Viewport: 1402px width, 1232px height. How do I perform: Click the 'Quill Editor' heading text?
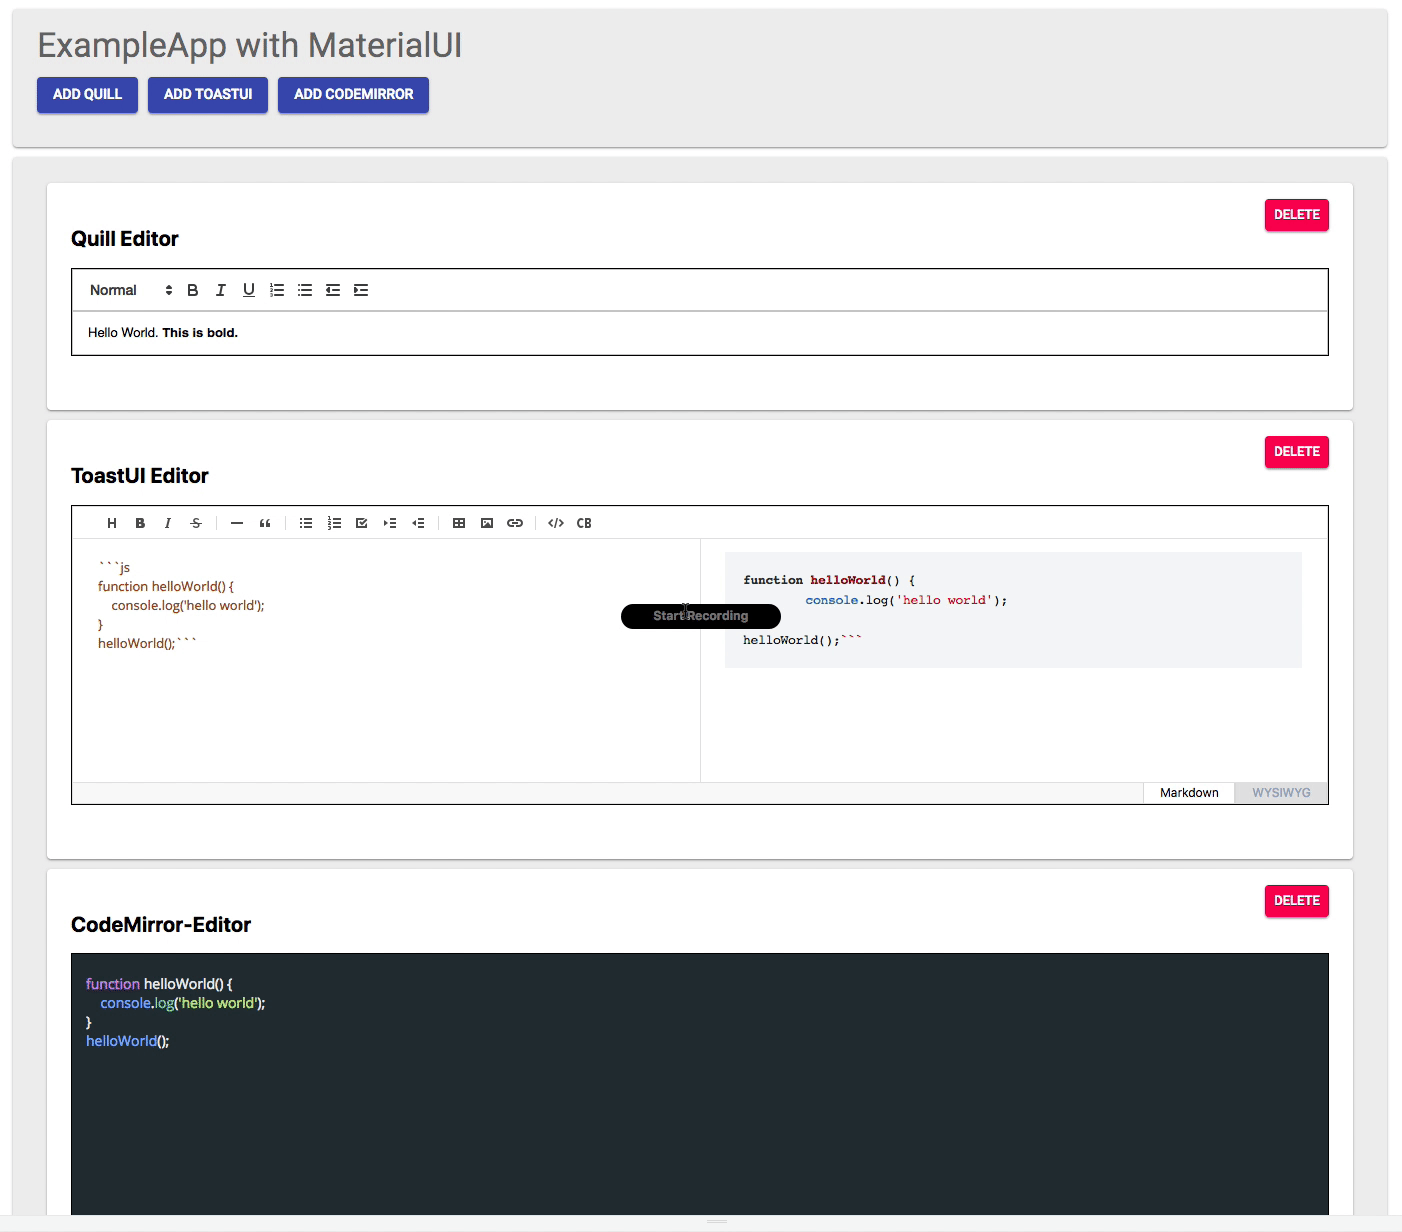[x=125, y=239]
